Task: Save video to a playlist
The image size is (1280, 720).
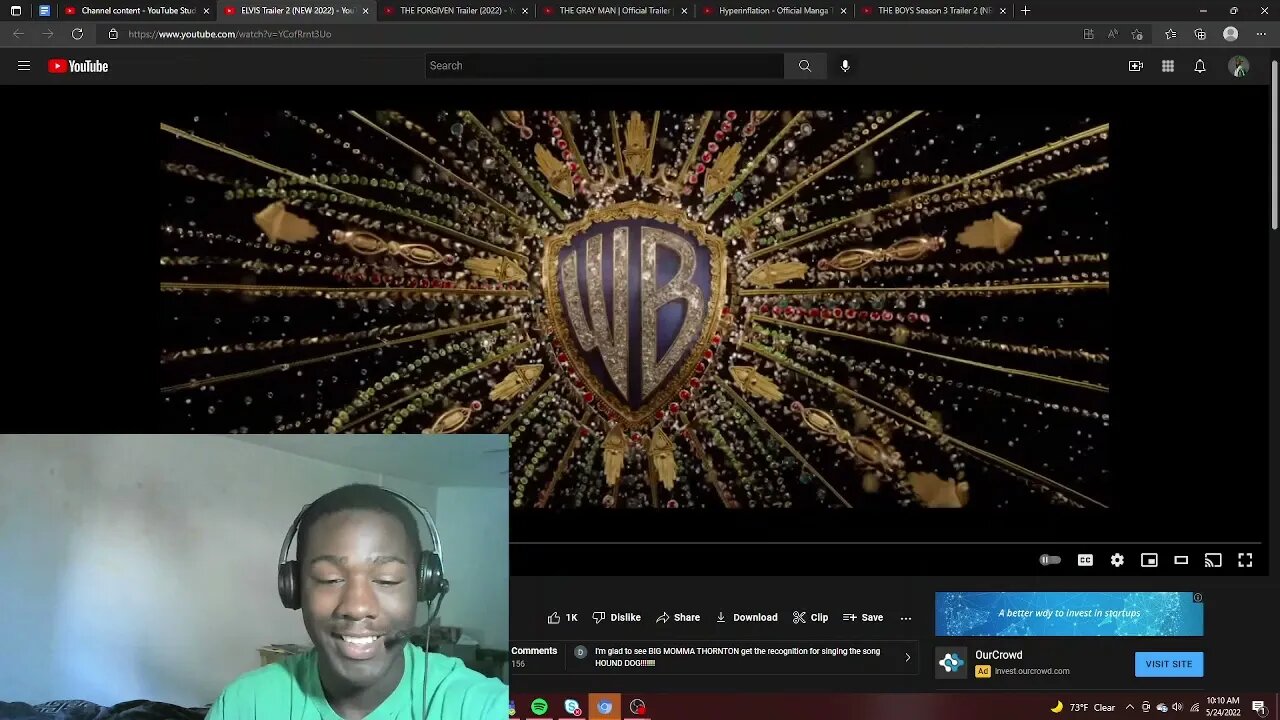Action: (862, 618)
